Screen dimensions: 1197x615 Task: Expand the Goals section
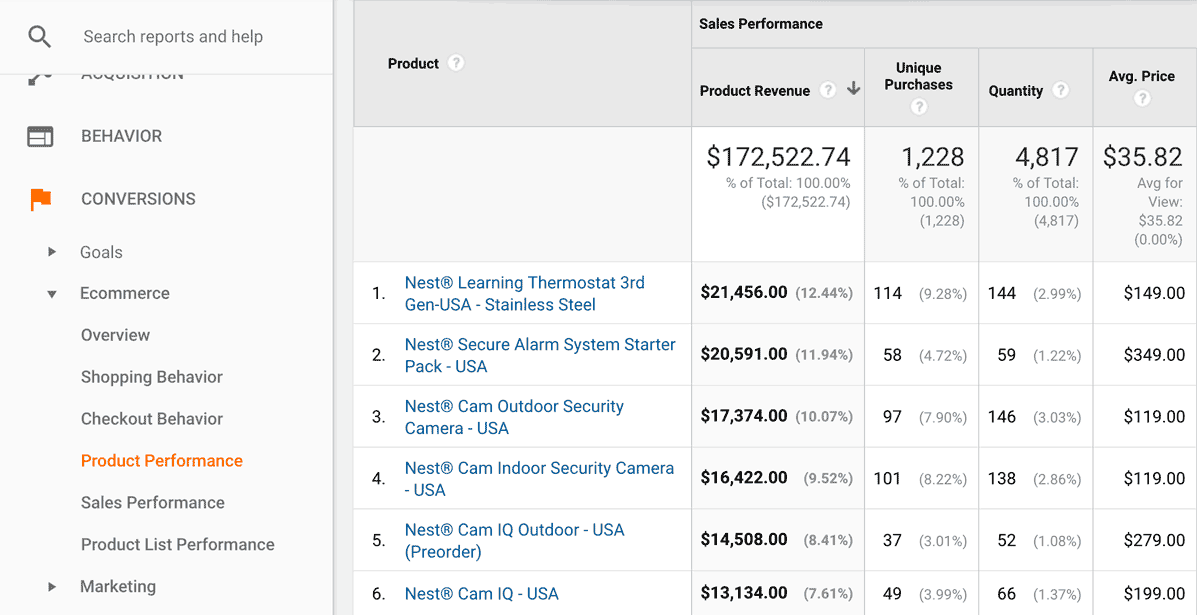pyautogui.click(x=54, y=252)
